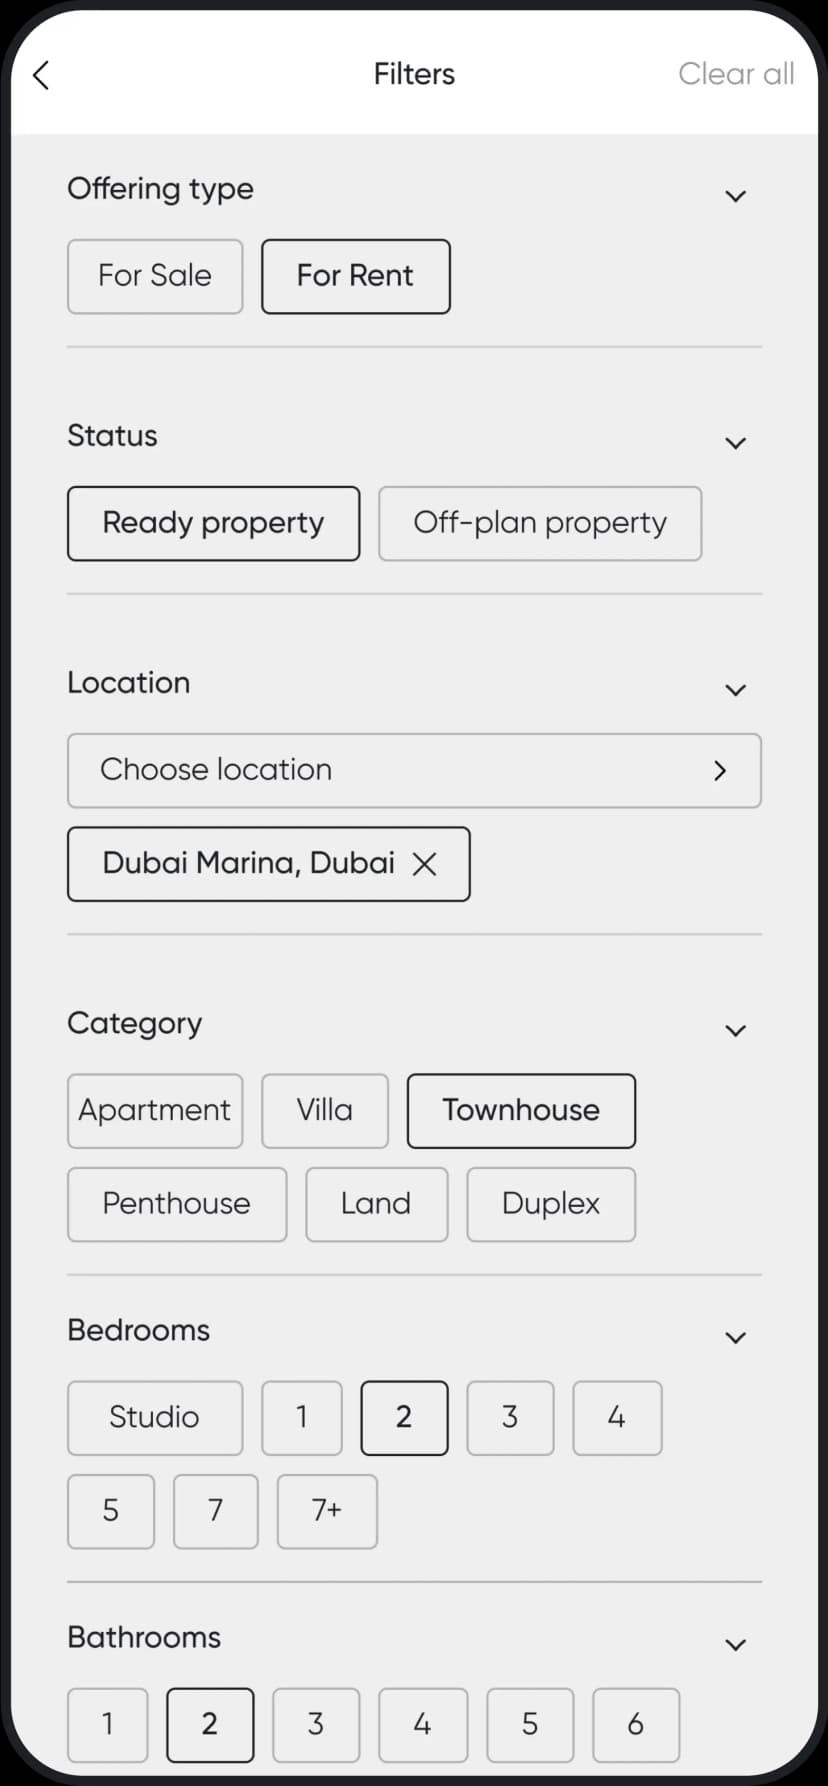The height and width of the screenshot is (1786, 828).
Task: Collapse the Bathrooms section chevron
Action: [735, 1645]
